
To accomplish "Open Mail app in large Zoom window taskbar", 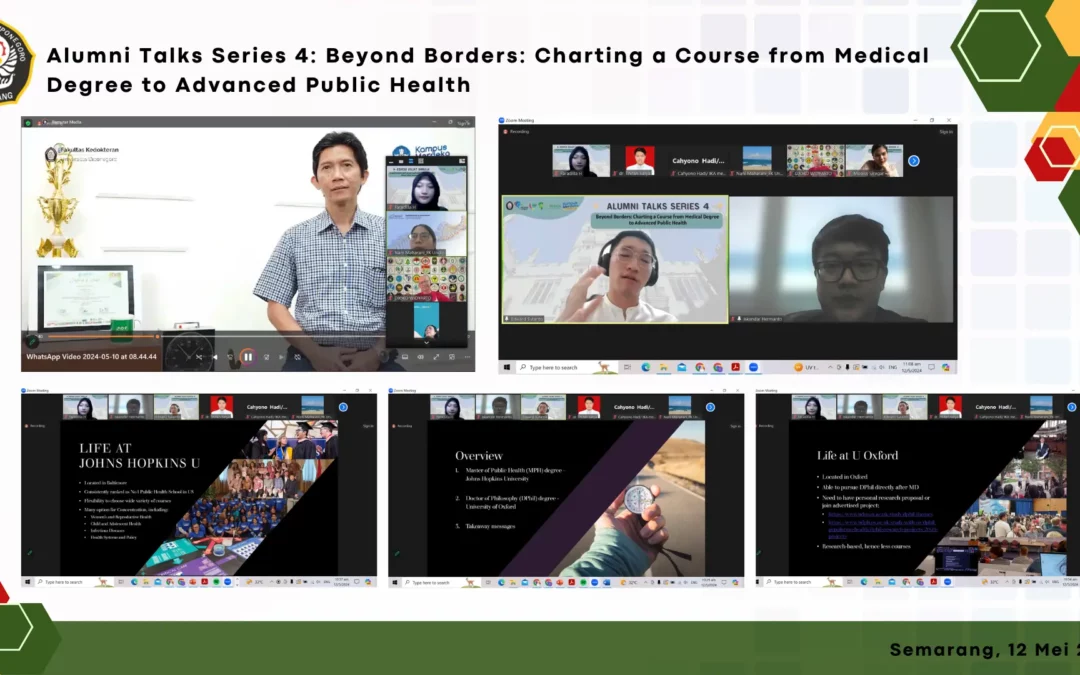I will pos(682,367).
